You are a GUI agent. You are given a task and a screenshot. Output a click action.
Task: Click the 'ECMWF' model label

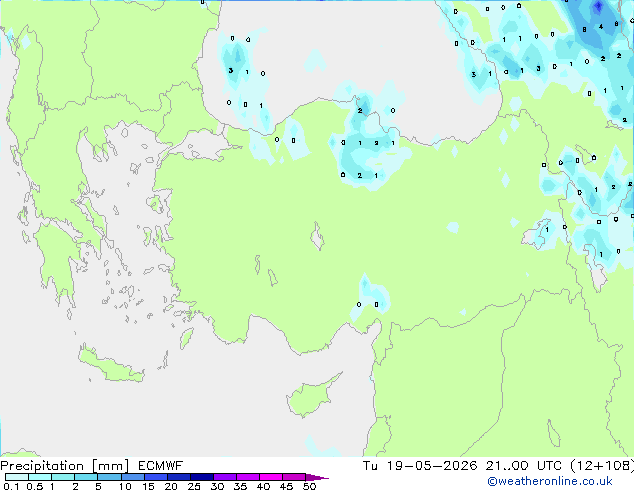coord(161,466)
